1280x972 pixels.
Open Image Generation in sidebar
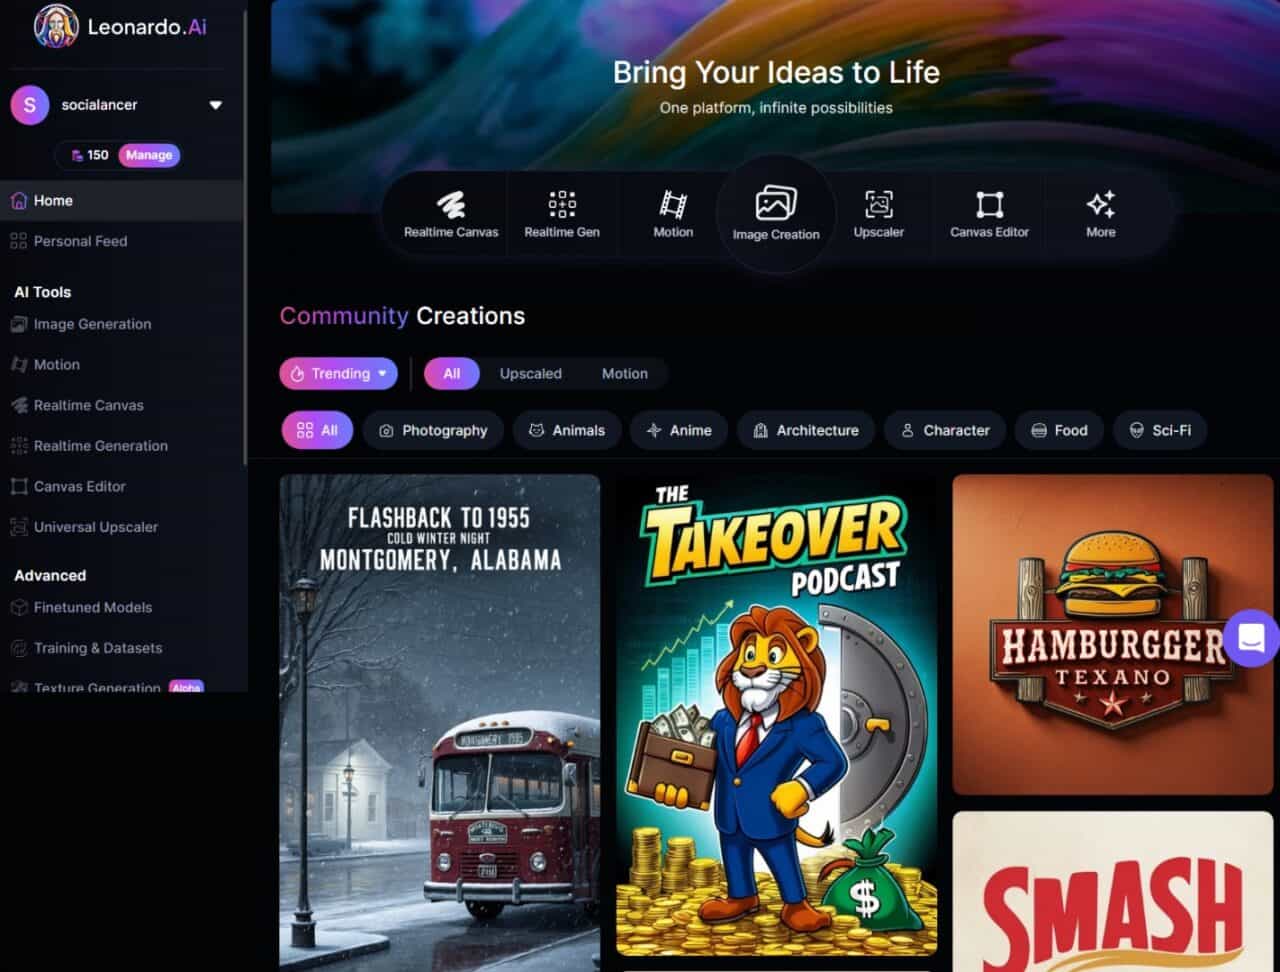92,324
